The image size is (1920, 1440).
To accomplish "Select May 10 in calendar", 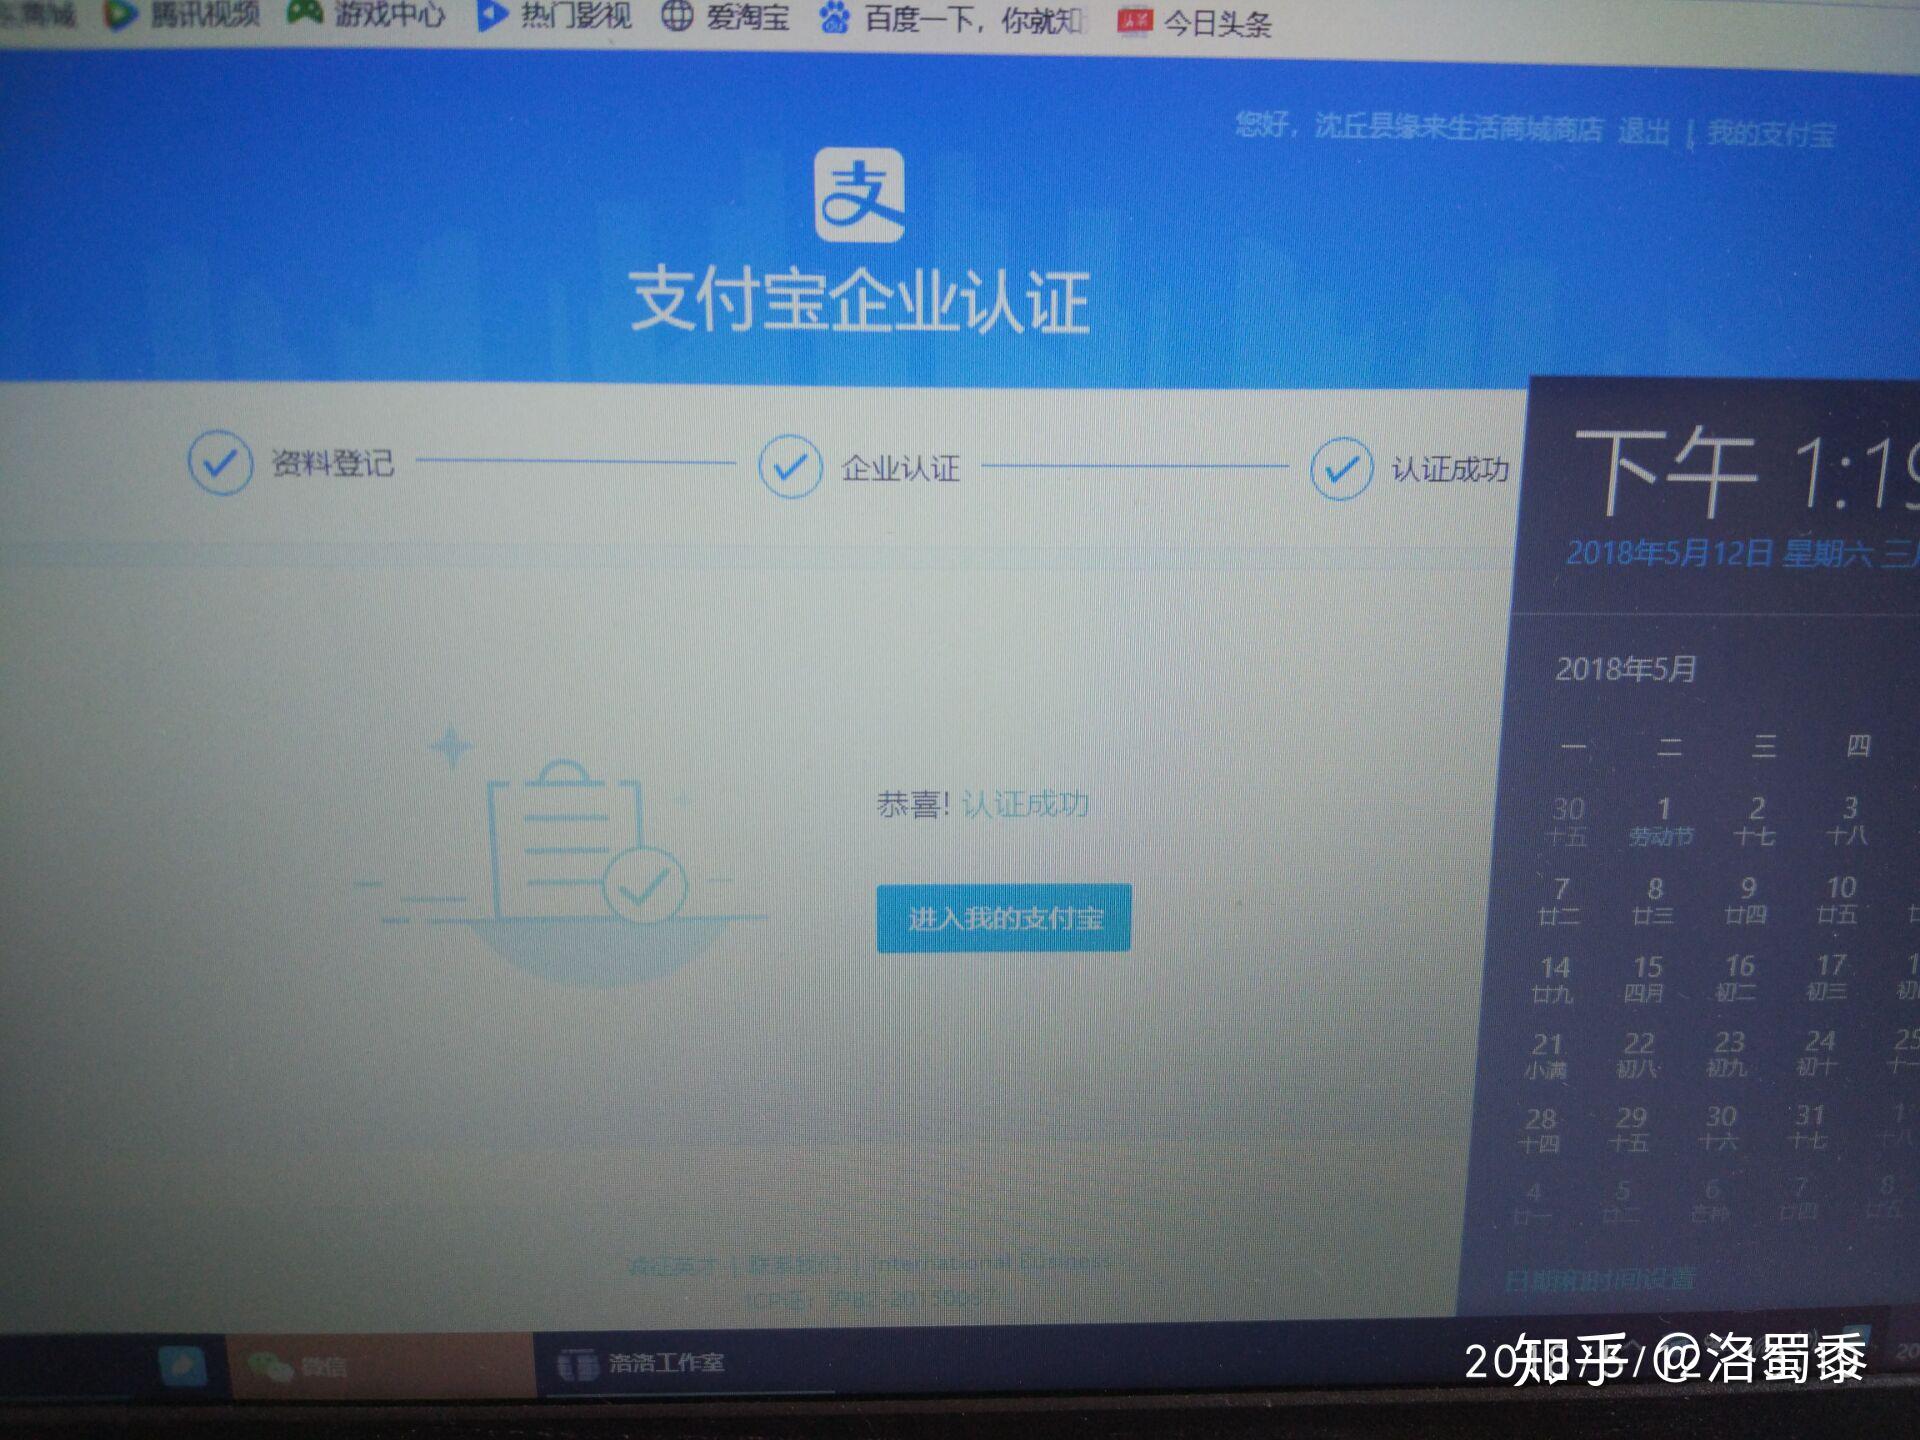I will coord(1838,898).
